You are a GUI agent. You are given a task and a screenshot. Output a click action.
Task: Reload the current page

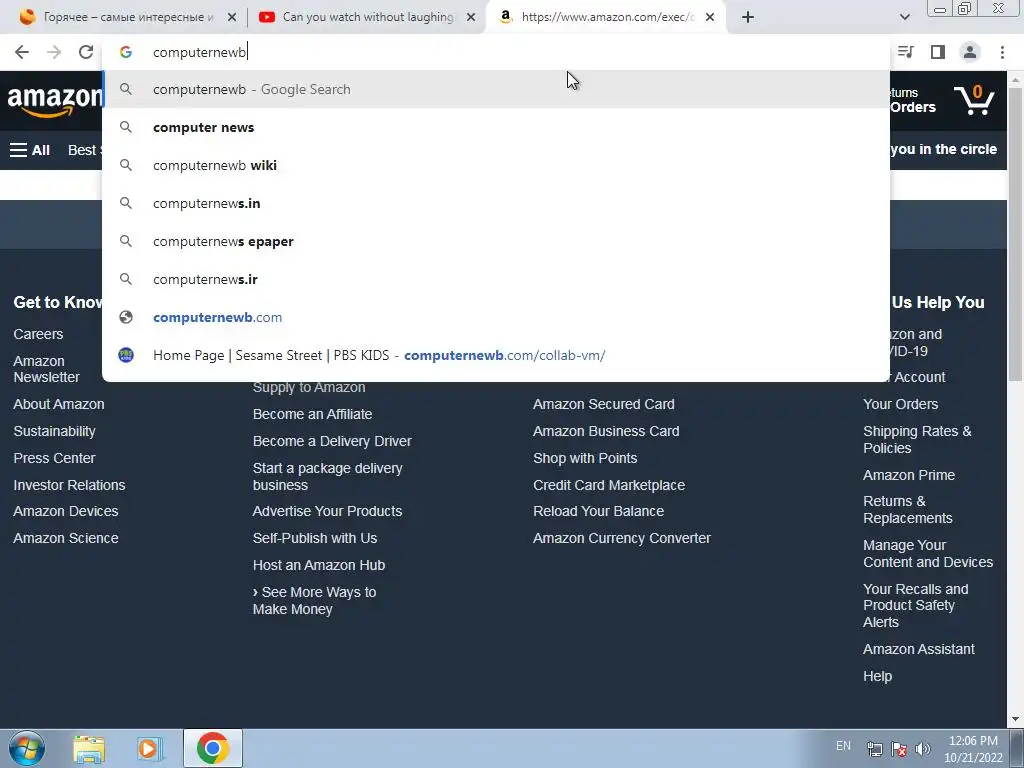tap(86, 52)
